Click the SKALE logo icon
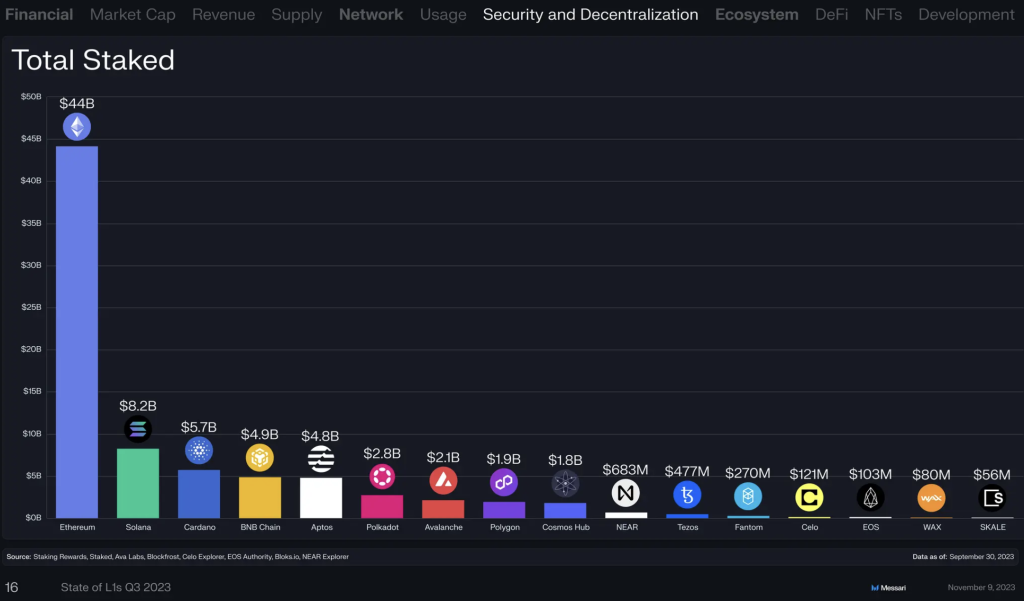Screen dimensions: 1024x601 click(993, 498)
